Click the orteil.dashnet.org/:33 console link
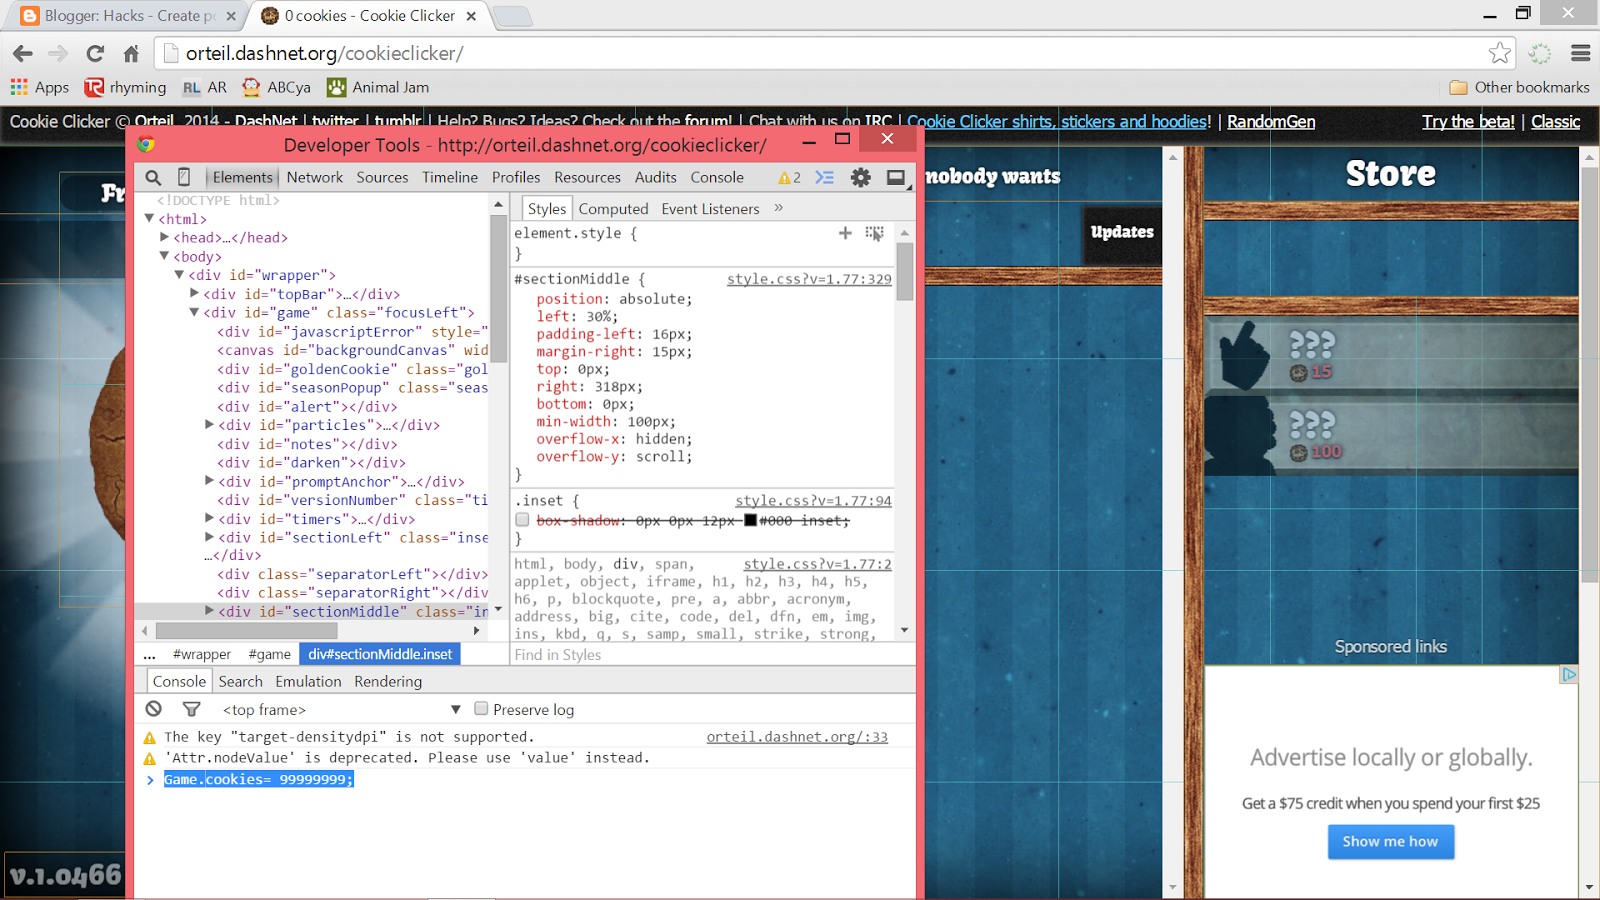This screenshot has height=900, width=1600. click(x=797, y=737)
